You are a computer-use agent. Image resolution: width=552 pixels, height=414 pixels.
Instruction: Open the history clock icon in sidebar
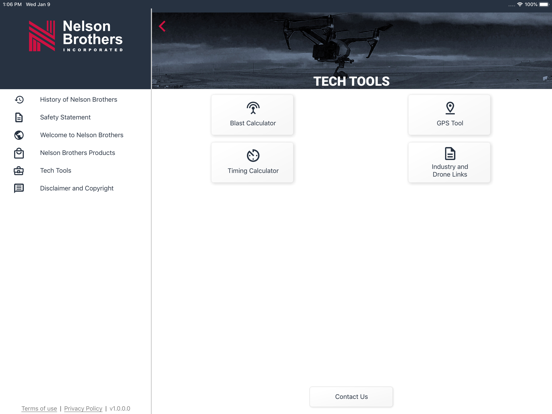coord(19,100)
